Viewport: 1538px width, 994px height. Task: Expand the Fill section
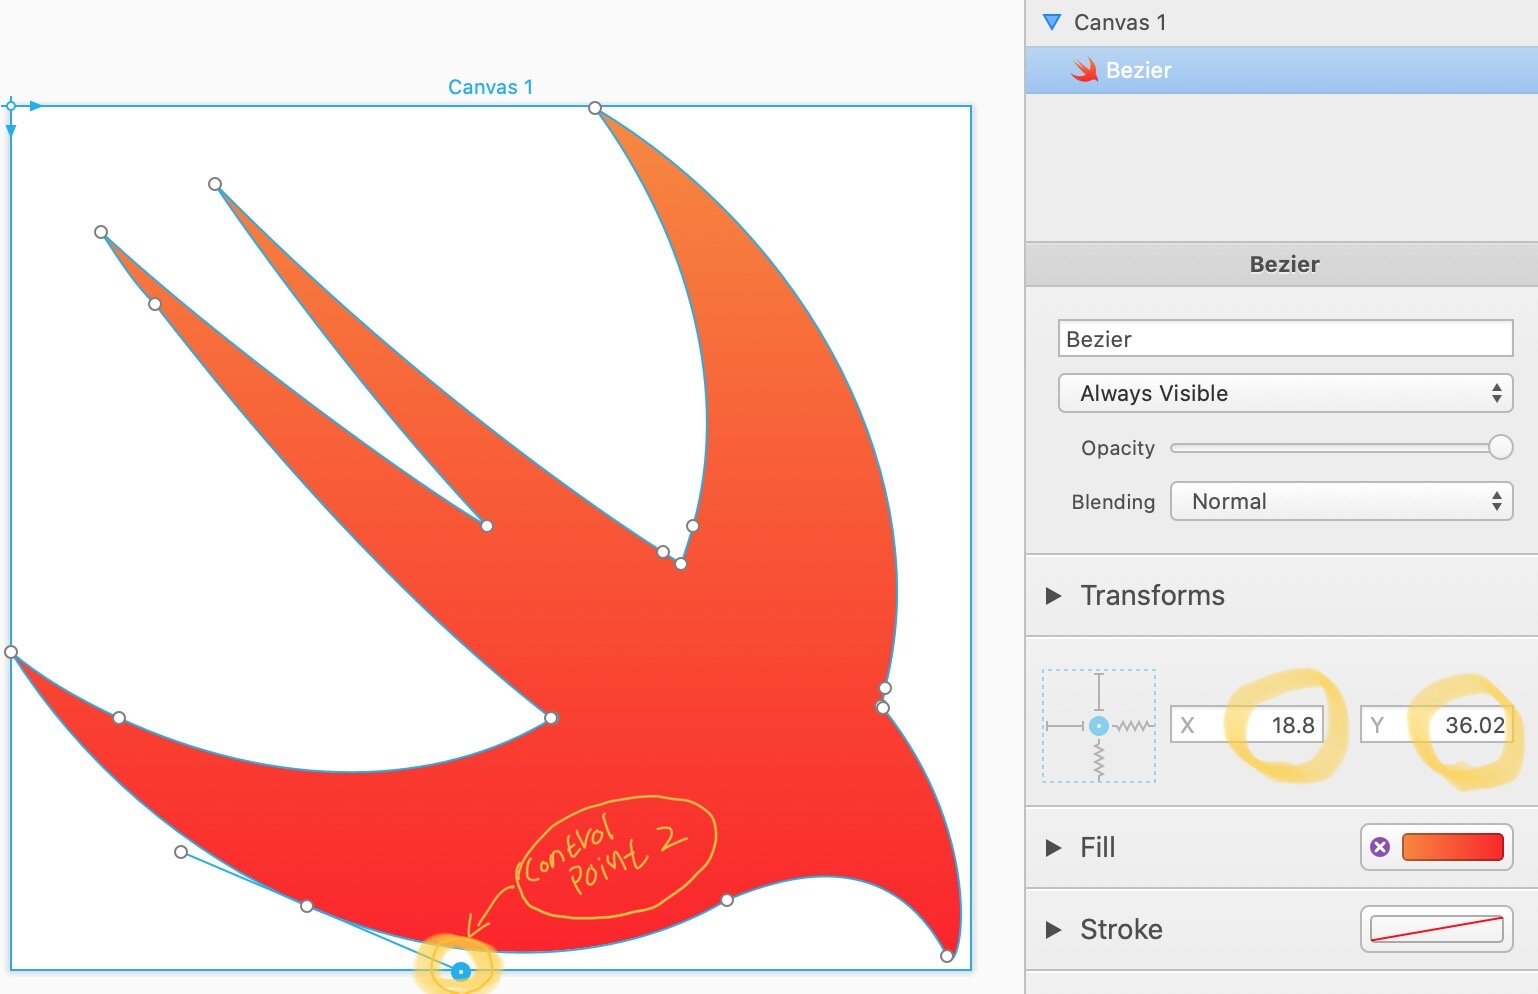pyautogui.click(x=1053, y=848)
